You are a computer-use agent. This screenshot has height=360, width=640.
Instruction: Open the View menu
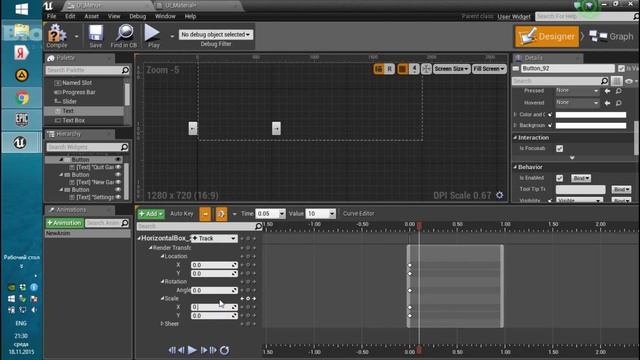coord(114,16)
